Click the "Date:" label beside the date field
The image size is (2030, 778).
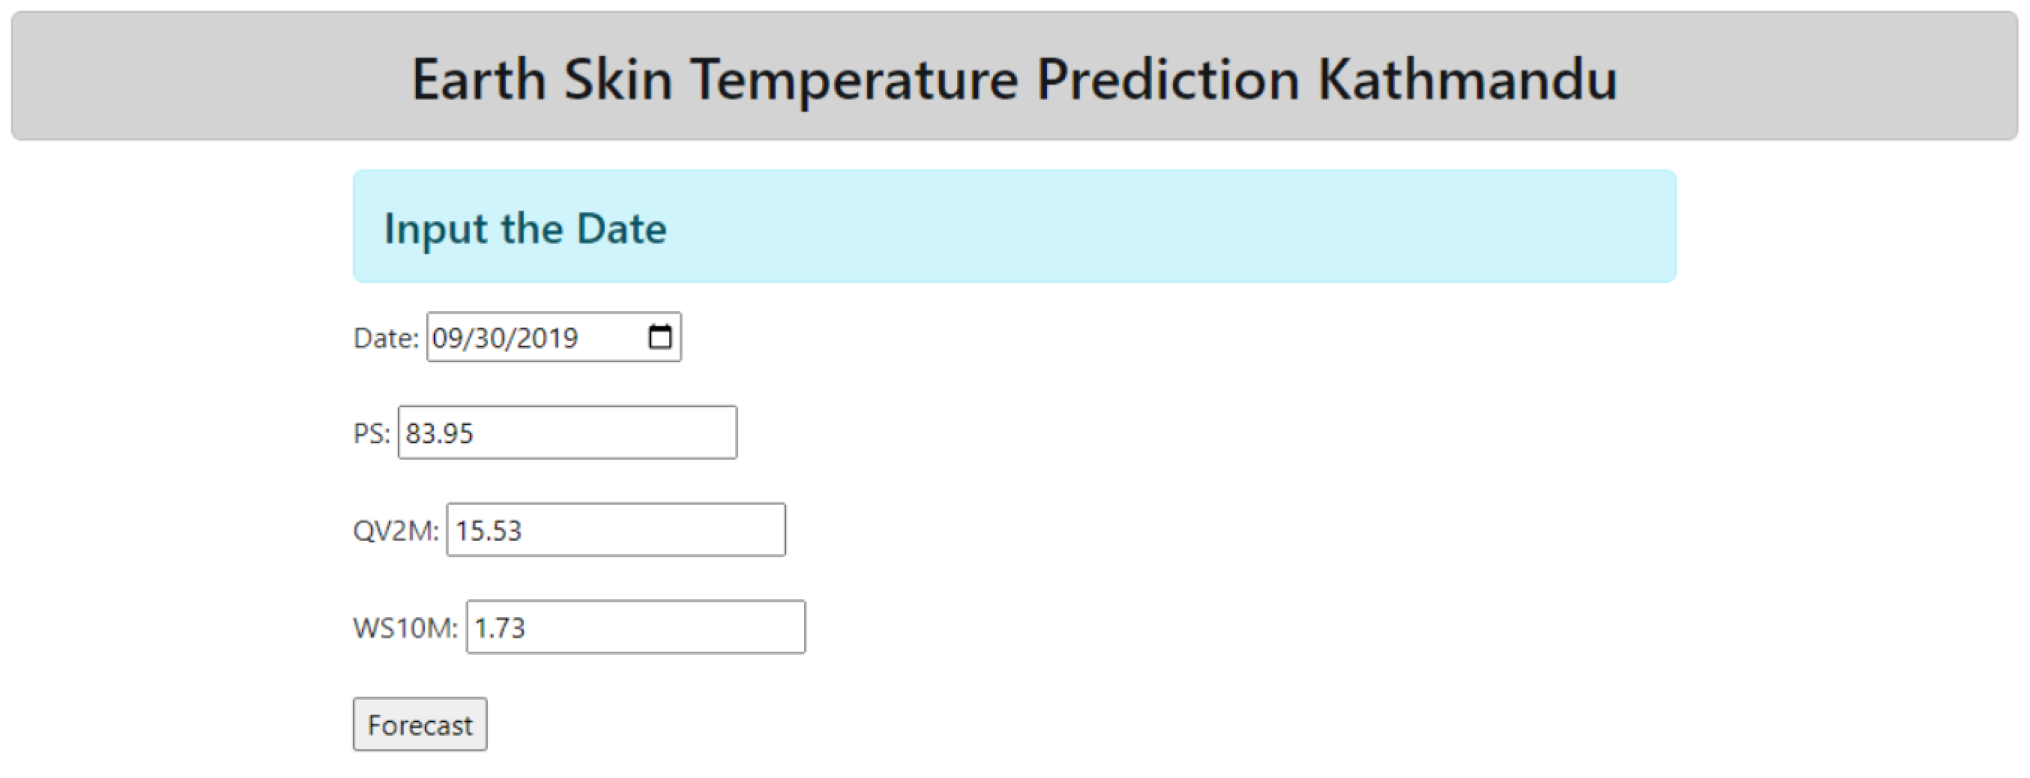[x=386, y=338]
